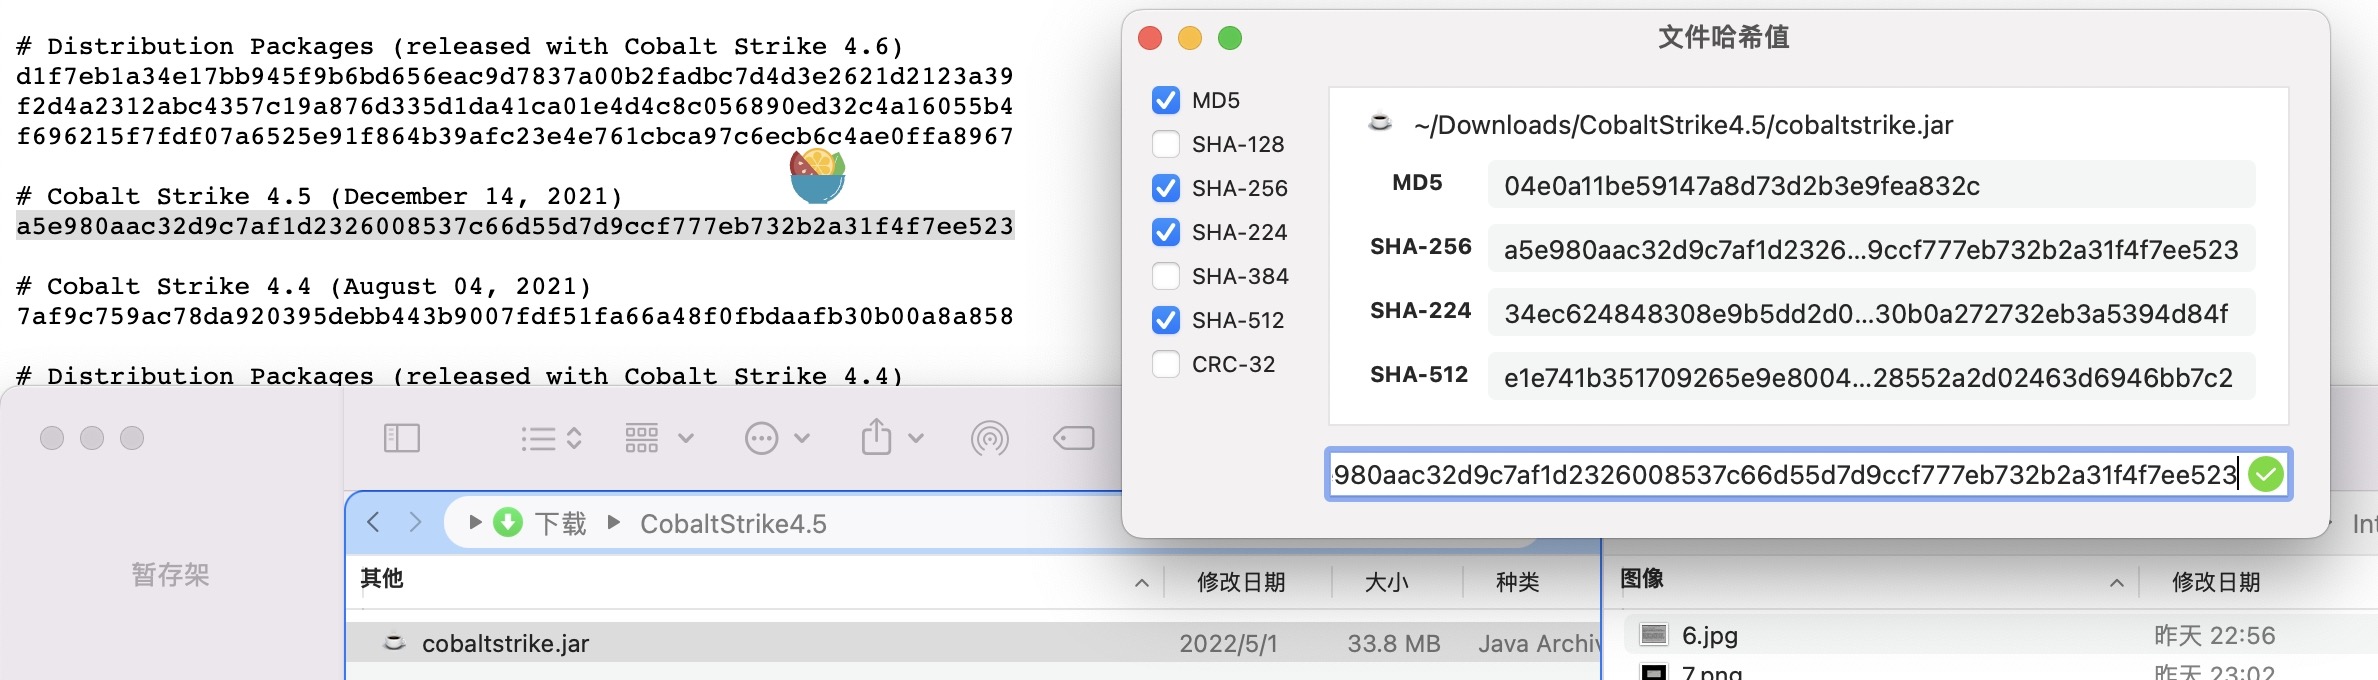The height and width of the screenshot is (680, 2378).
Task: Click the tag icon in Finder toolbar
Action: tap(1074, 438)
